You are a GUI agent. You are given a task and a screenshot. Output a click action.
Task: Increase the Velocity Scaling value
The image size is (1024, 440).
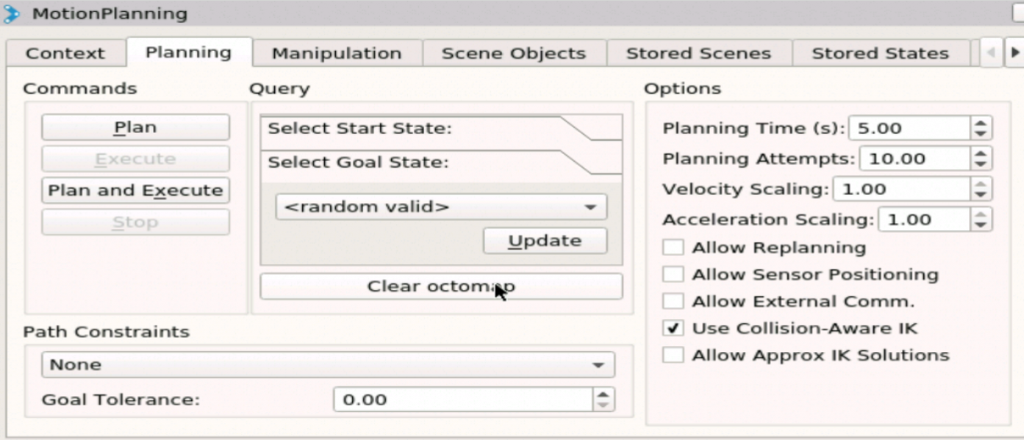point(981,184)
